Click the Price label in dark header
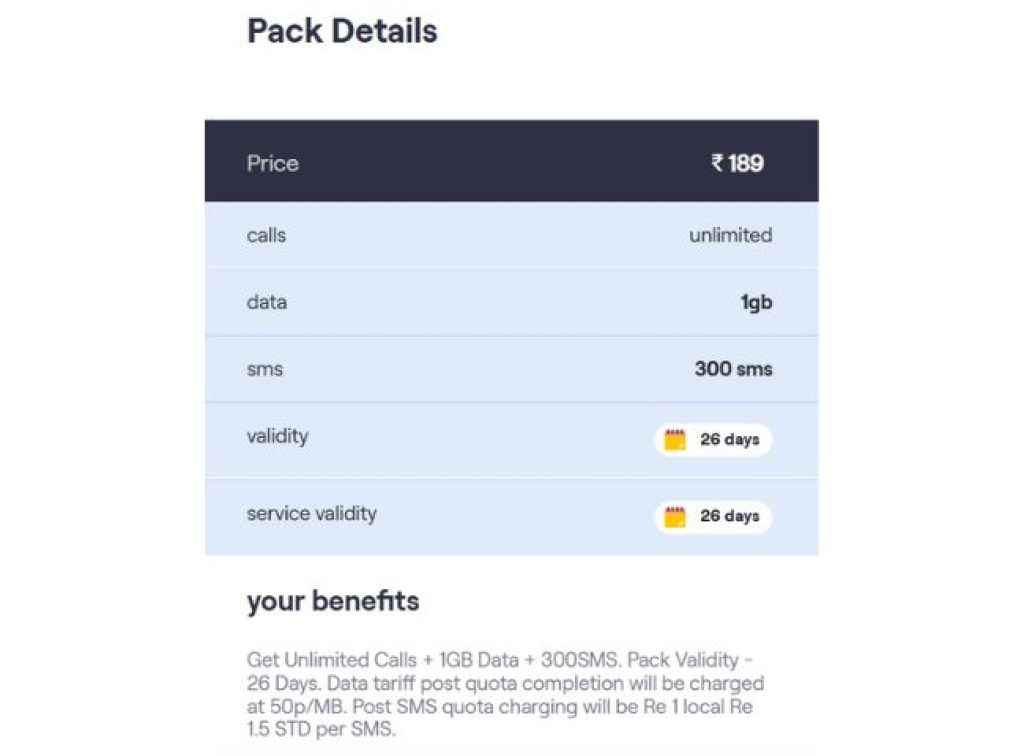 (273, 163)
